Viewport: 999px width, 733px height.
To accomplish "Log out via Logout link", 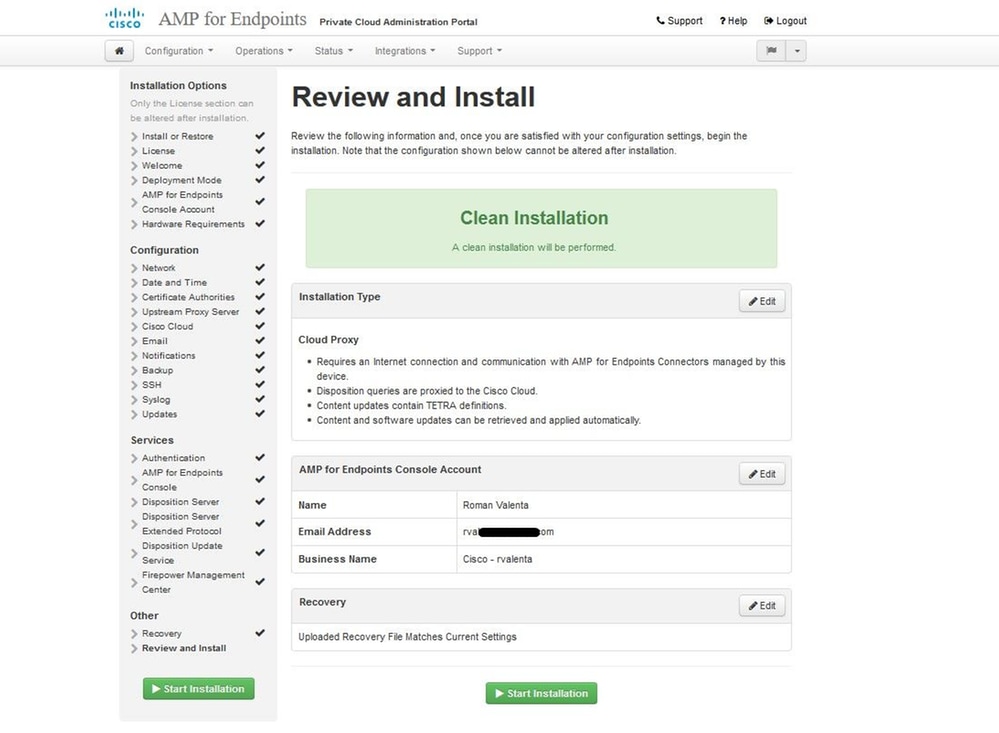I will [x=786, y=21].
